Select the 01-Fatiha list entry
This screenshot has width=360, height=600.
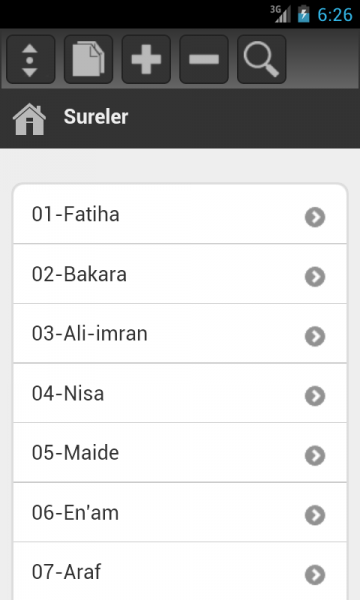[x=180, y=214]
